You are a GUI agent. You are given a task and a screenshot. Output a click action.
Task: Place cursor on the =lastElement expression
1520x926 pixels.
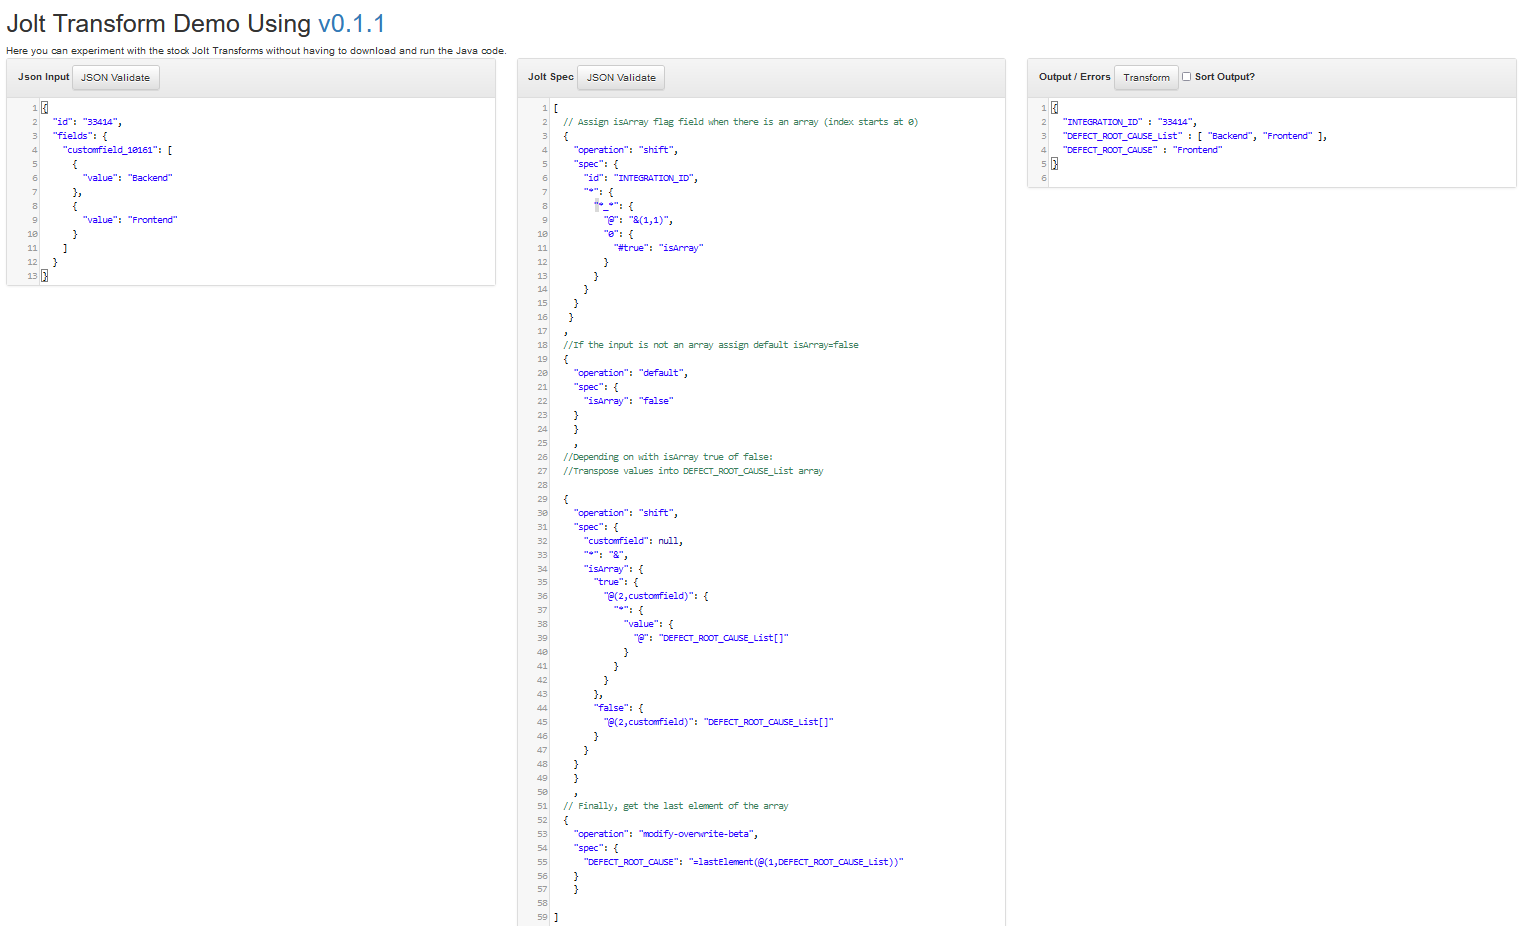point(795,862)
